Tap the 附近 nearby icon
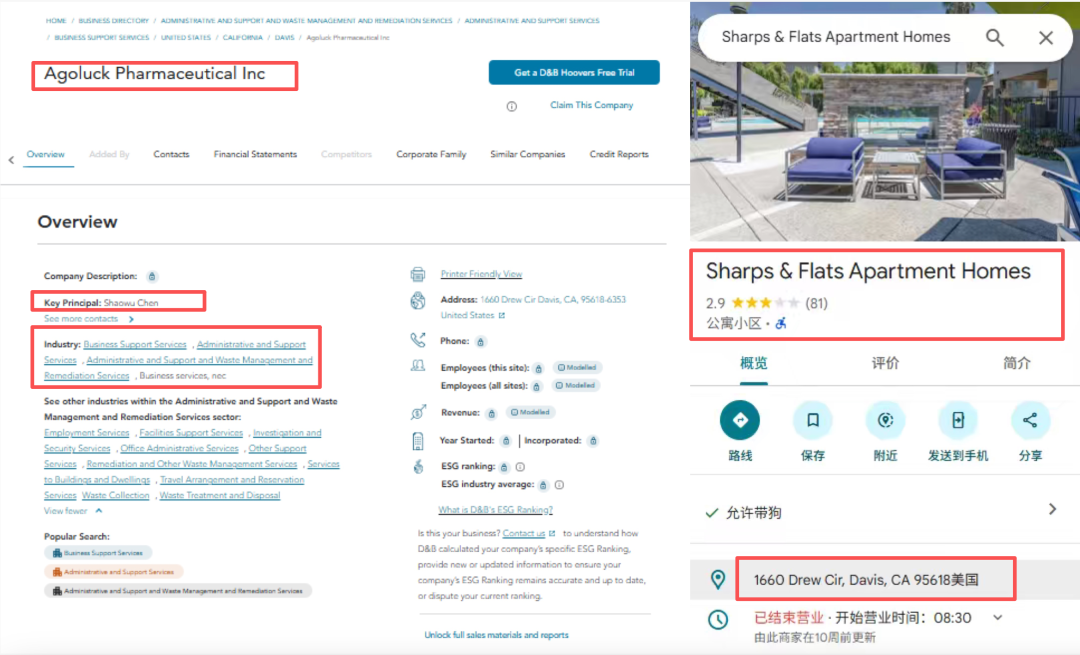The height and width of the screenshot is (655, 1080). click(885, 420)
